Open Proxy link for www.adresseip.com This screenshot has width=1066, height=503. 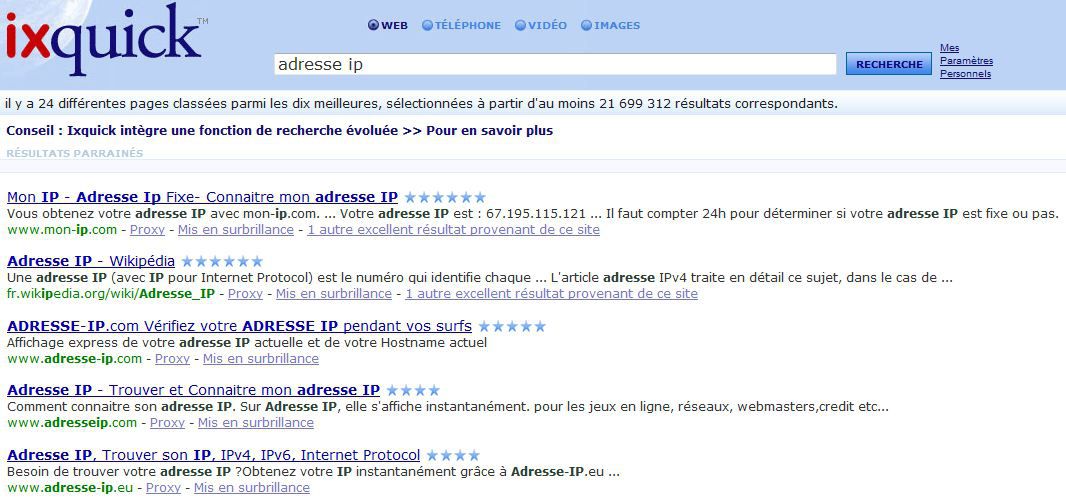point(167,423)
